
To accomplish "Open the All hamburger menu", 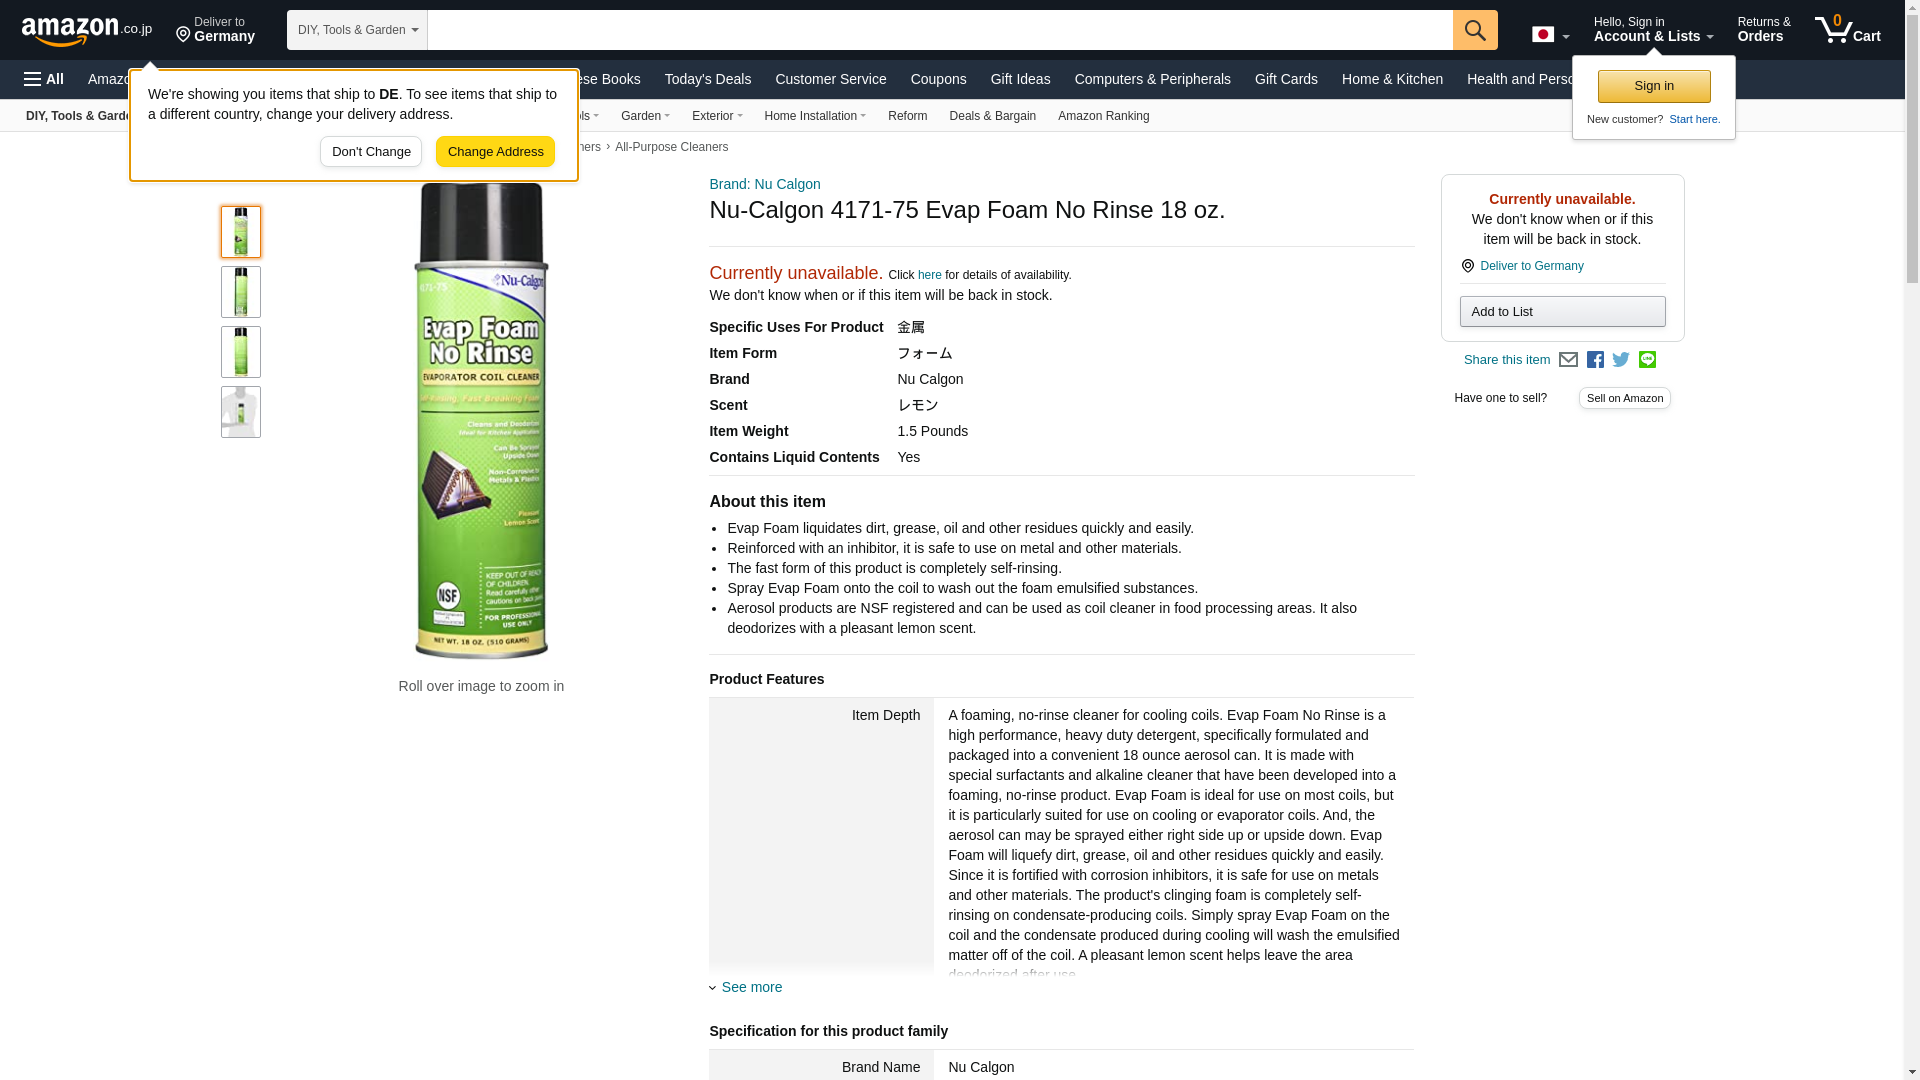I will (44, 79).
